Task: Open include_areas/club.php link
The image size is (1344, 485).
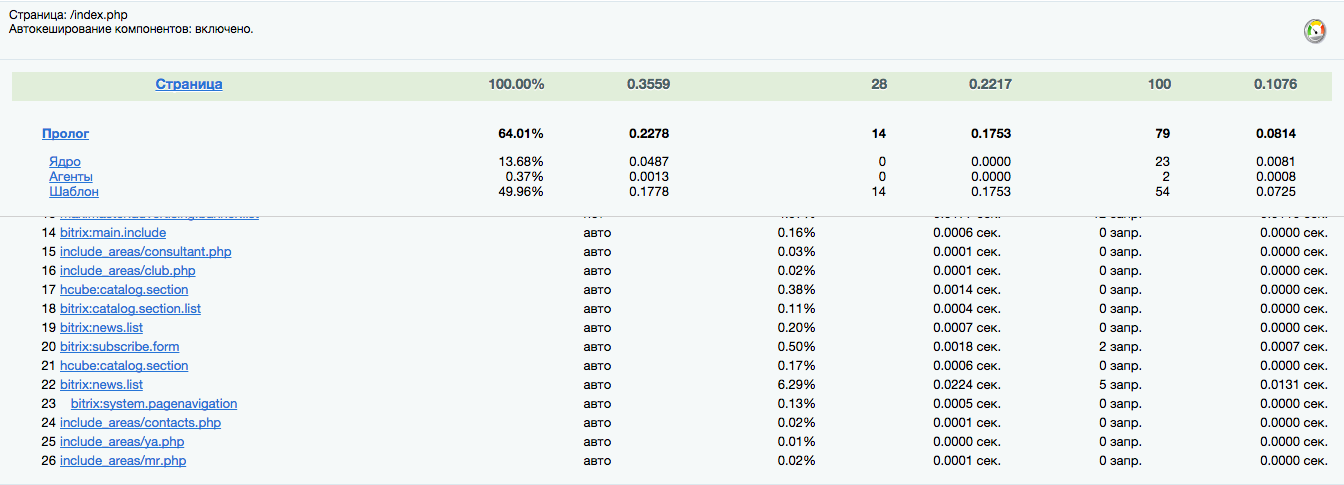Action: click(127, 270)
